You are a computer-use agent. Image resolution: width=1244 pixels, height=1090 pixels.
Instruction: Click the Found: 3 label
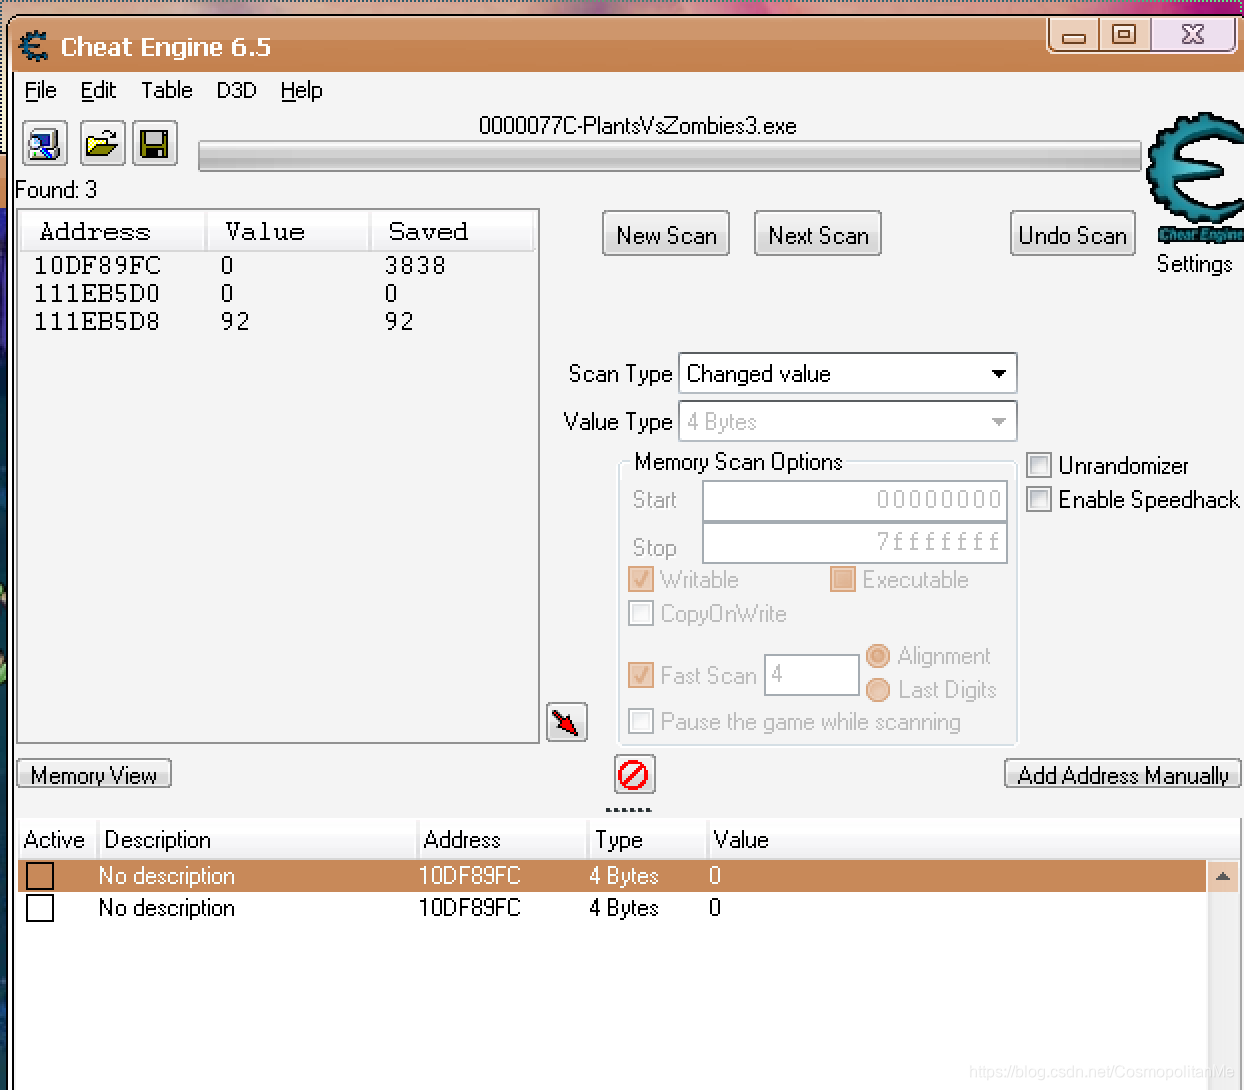coord(56,190)
